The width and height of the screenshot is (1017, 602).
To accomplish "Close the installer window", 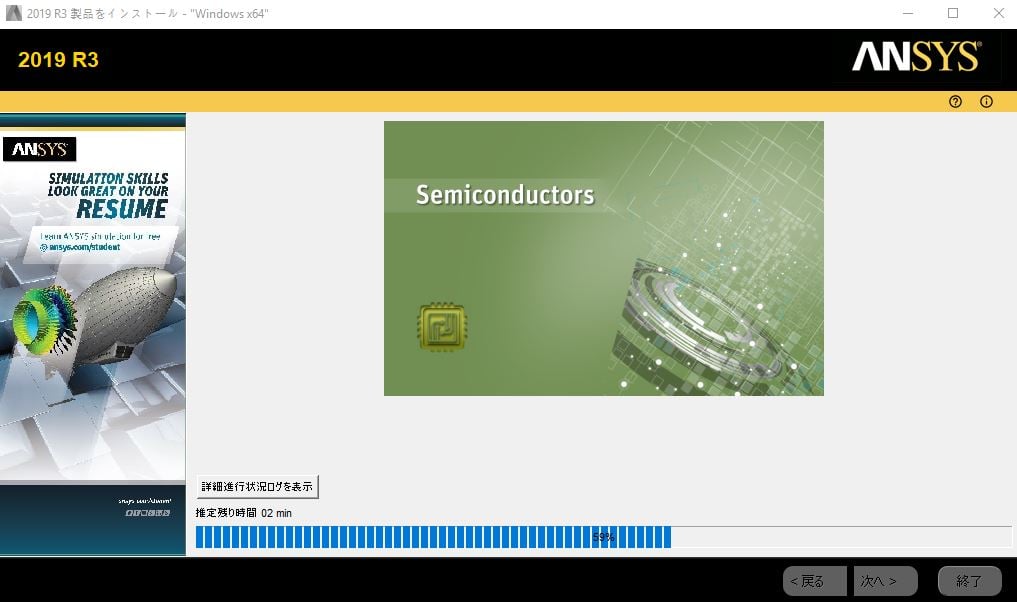I will pyautogui.click(x=999, y=13).
